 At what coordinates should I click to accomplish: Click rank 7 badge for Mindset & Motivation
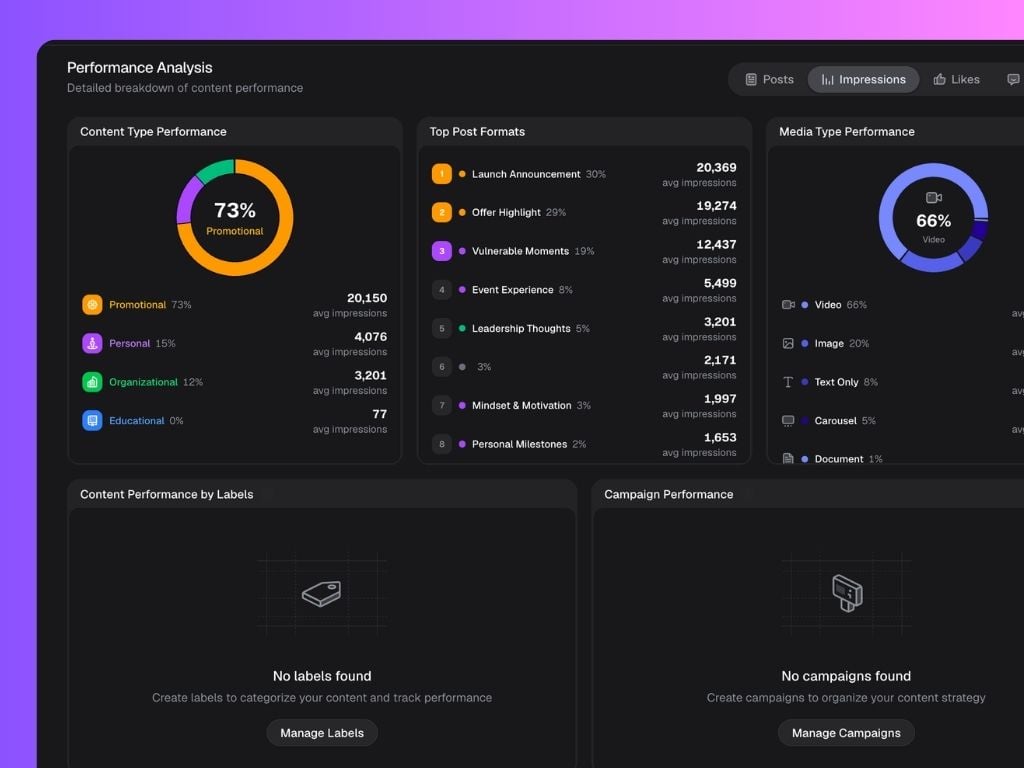(x=441, y=406)
